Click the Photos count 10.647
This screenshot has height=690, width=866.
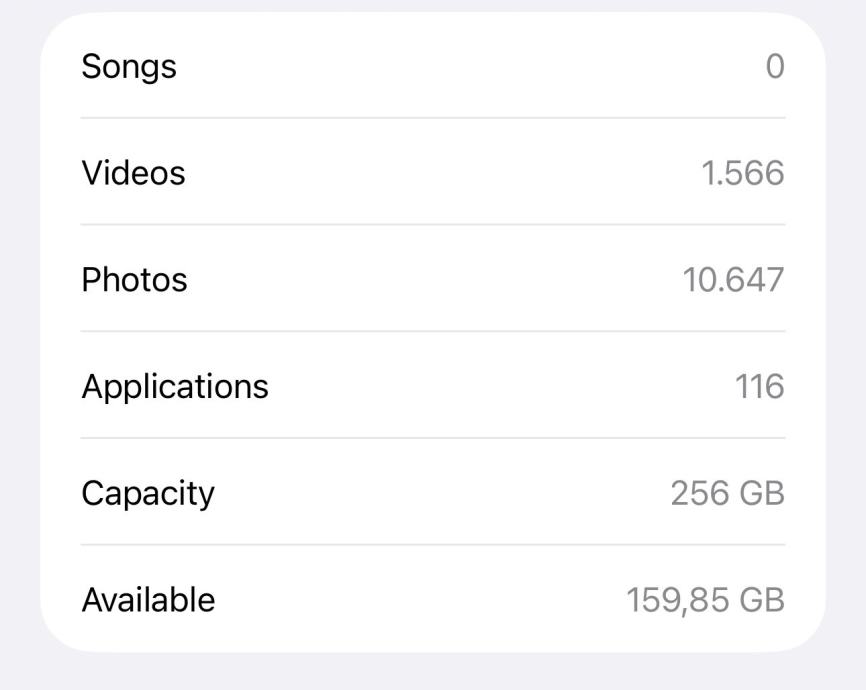[733, 280]
